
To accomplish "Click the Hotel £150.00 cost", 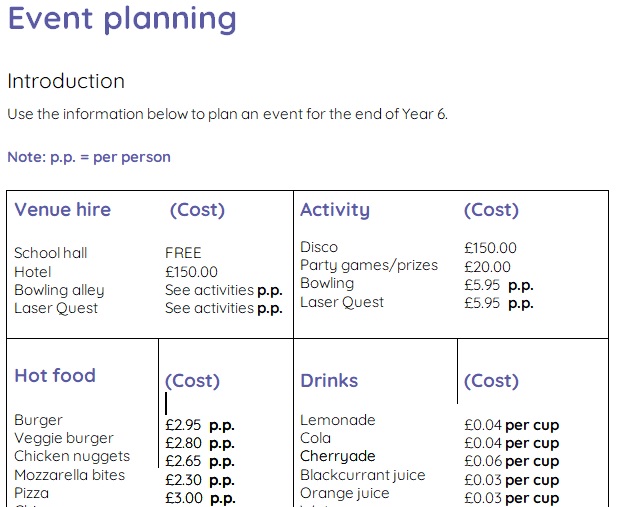I will click(x=191, y=272).
